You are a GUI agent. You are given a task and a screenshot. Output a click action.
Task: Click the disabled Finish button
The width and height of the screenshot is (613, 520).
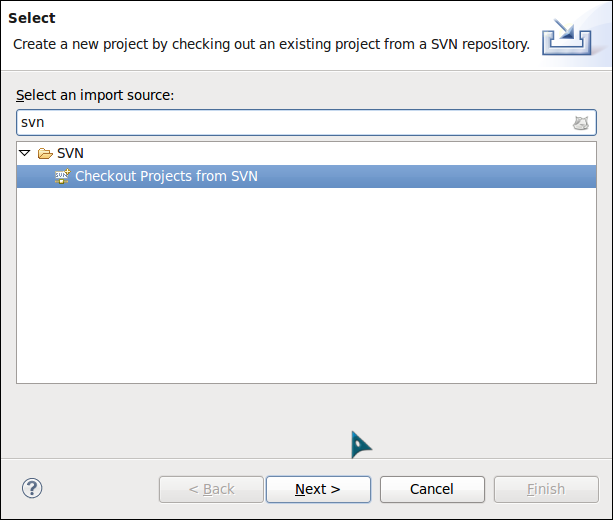[546, 489]
